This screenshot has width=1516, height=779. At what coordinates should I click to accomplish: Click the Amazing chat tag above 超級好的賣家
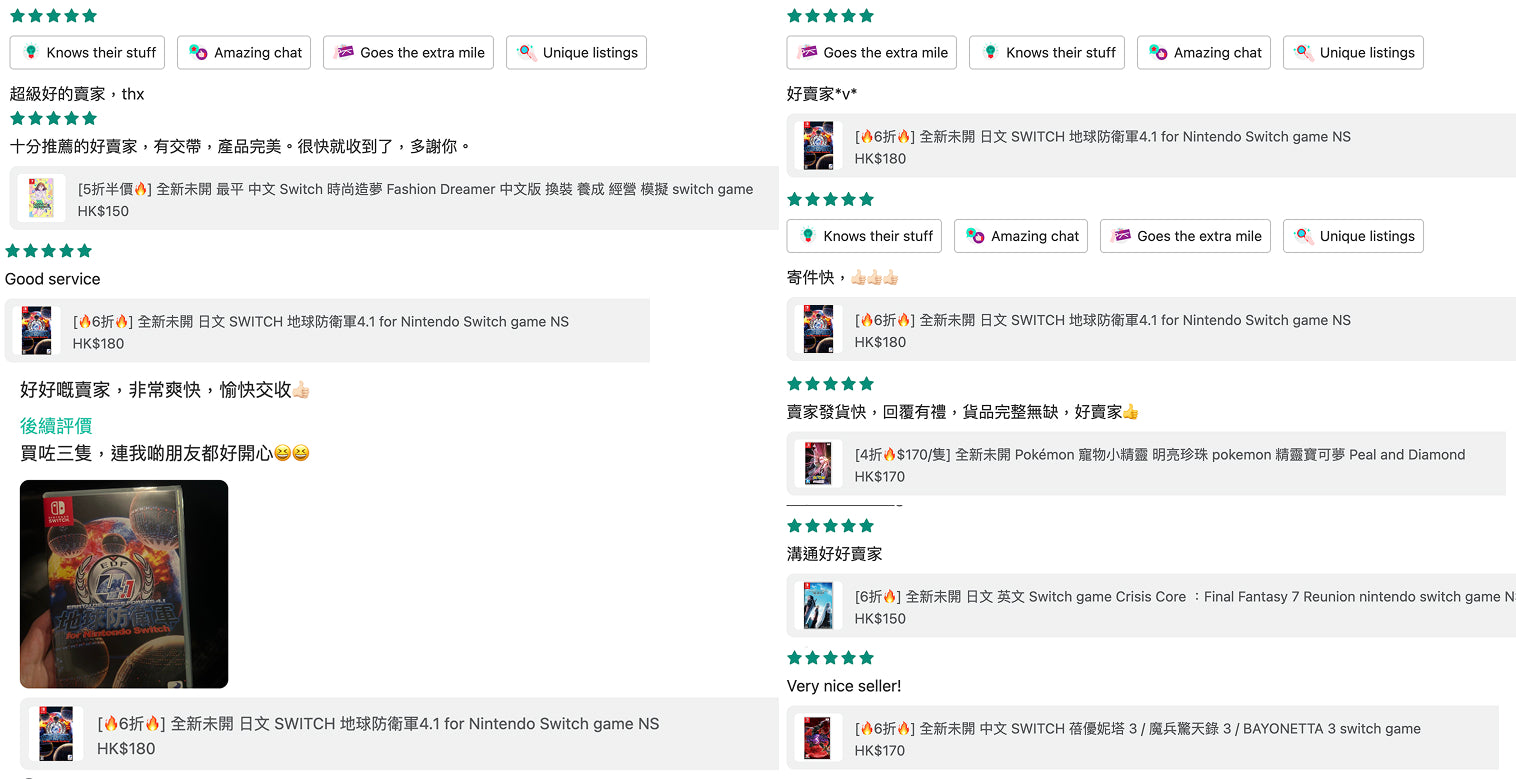tap(245, 53)
